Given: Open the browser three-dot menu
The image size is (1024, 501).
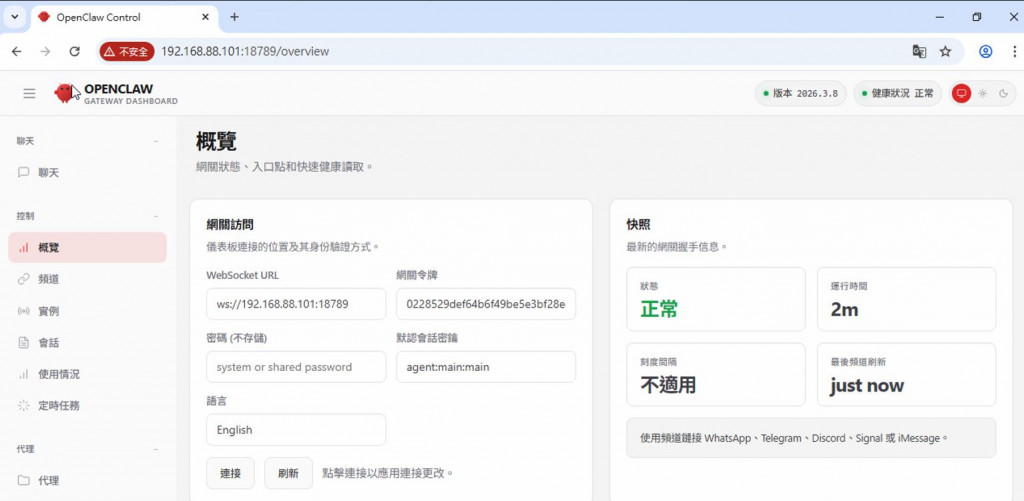Looking at the screenshot, I should (x=1014, y=52).
